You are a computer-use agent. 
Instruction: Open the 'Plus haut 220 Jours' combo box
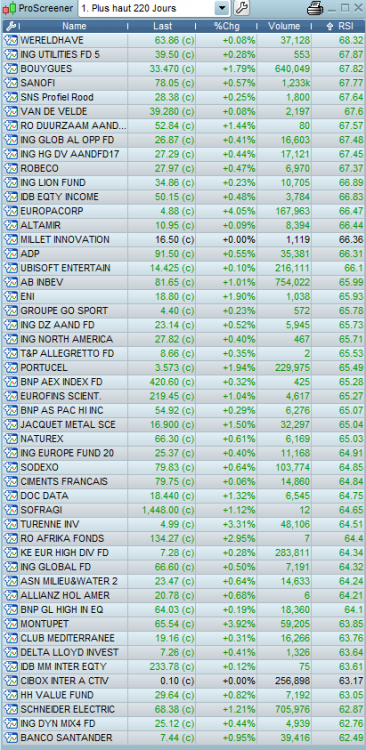tap(154, 8)
